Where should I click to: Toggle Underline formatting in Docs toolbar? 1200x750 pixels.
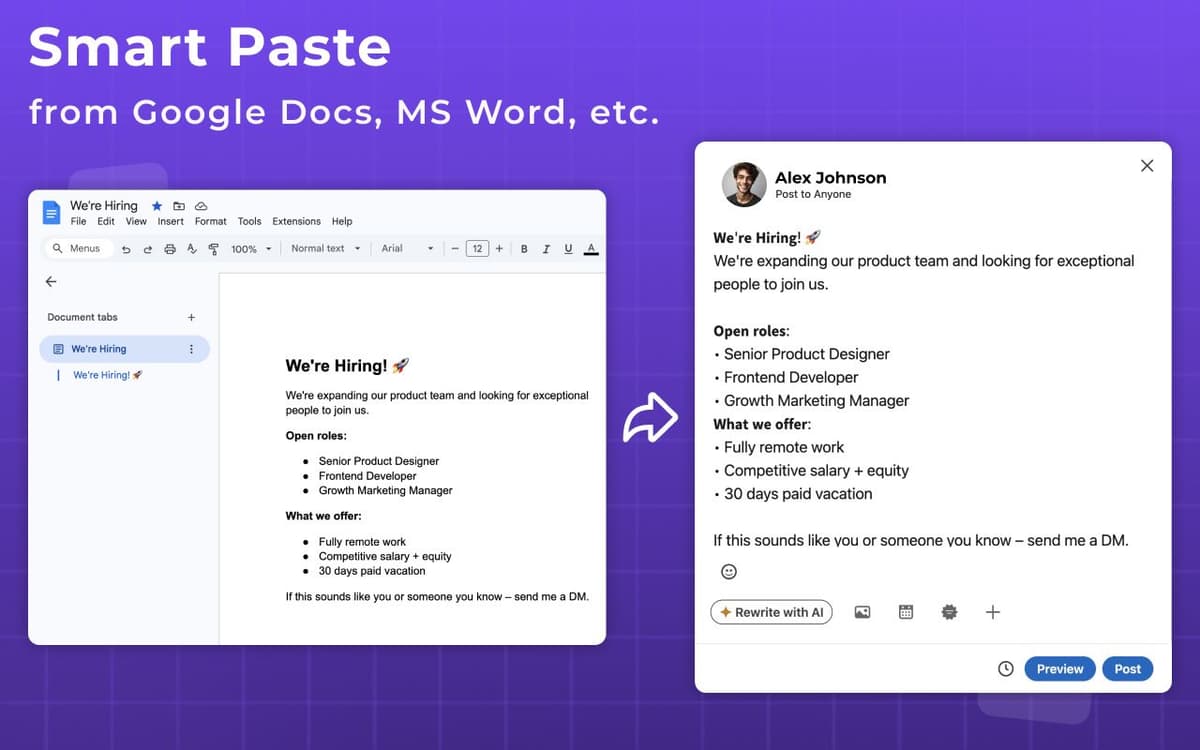pyautogui.click(x=568, y=249)
